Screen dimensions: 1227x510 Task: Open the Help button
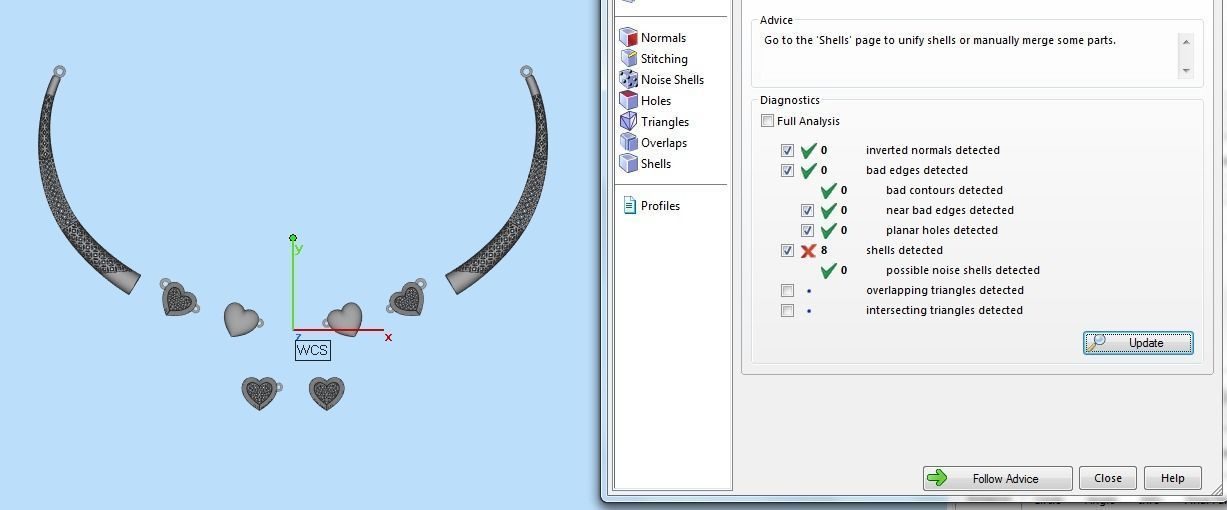pyautogui.click(x=1172, y=478)
